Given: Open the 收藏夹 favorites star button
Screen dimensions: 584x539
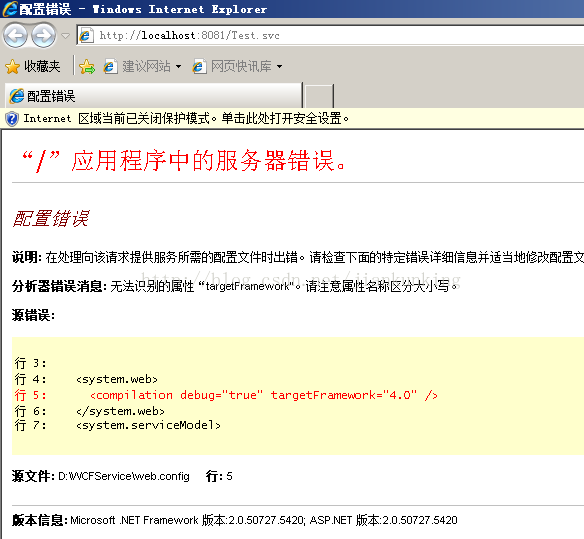Looking at the screenshot, I should pyautogui.click(x=33, y=66).
